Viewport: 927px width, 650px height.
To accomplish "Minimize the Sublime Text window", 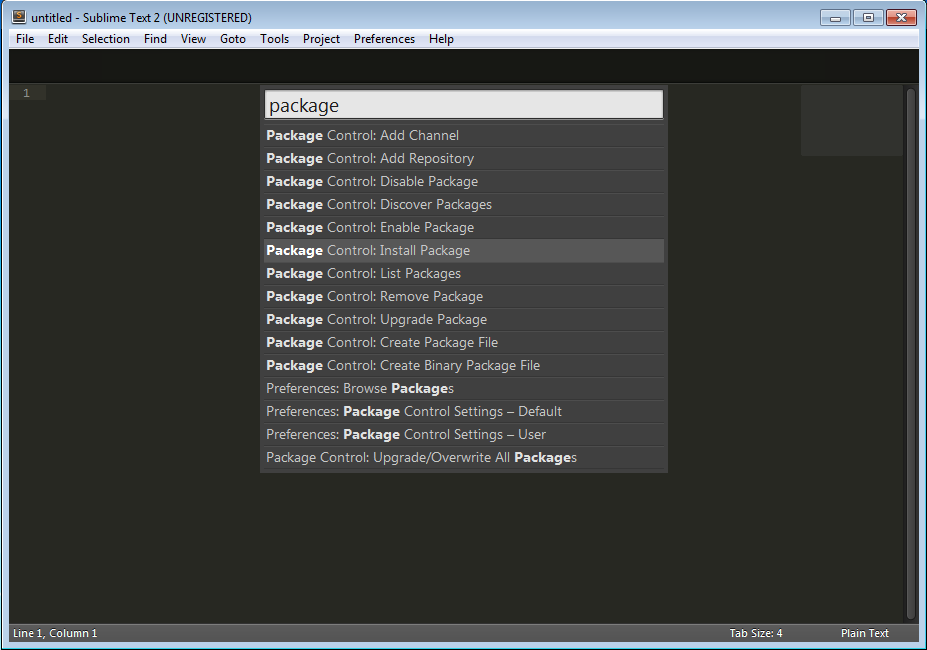I will pos(835,18).
